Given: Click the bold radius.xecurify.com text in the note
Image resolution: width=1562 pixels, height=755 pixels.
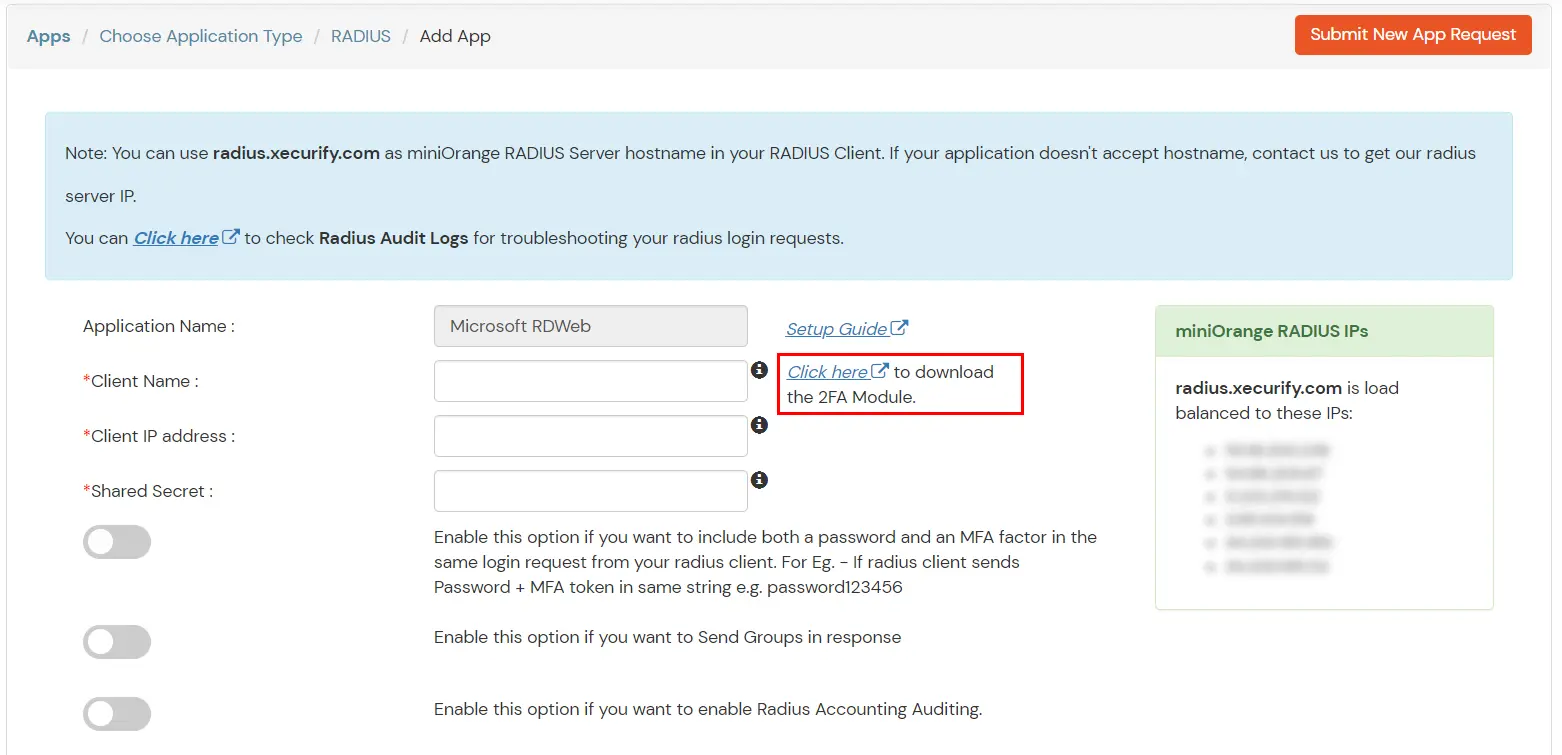Looking at the screenshot, I should [x=296, y=153].
